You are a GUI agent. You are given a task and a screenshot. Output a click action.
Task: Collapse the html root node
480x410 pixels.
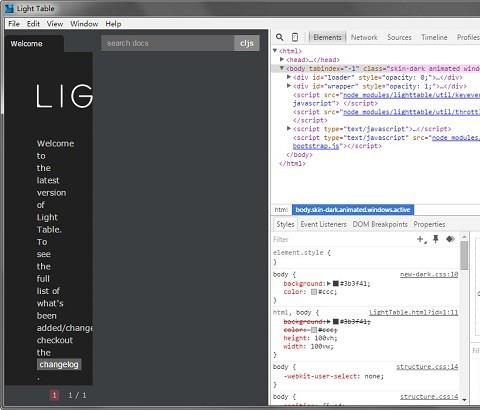click(x=275, y=50)
